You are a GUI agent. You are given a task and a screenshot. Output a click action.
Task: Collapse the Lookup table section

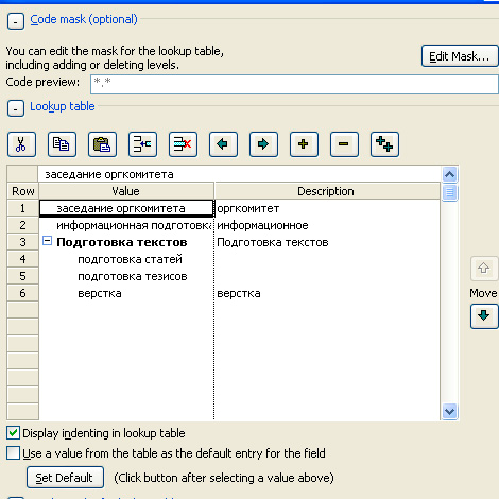tap(15, 109)
